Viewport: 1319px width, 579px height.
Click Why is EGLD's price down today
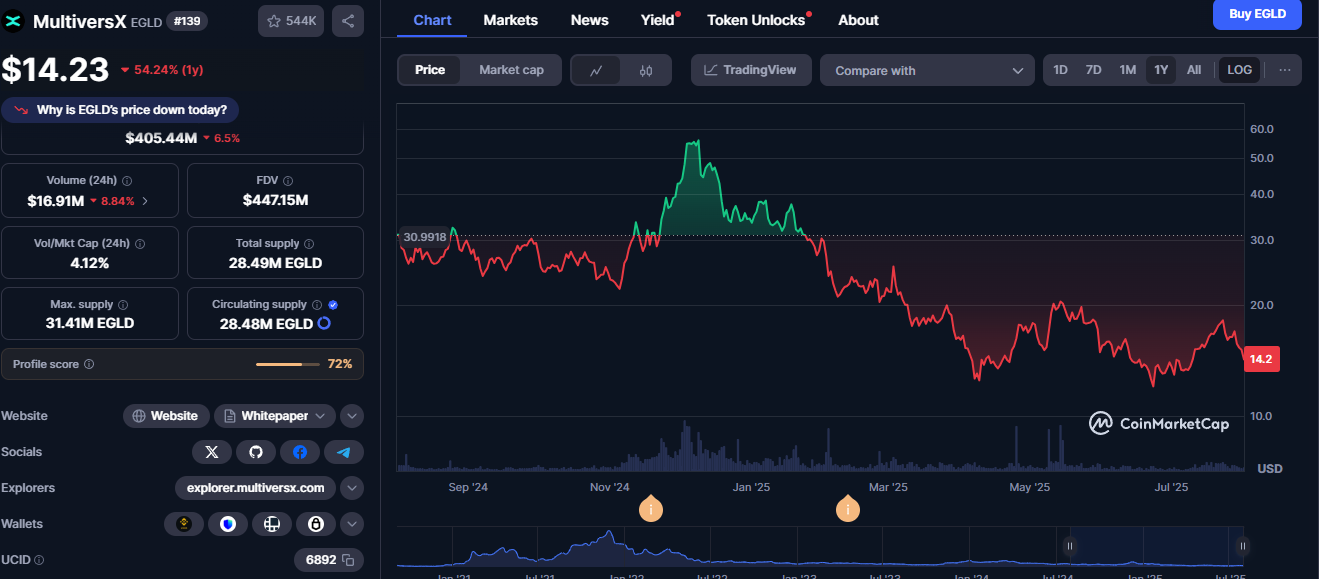pos(121,110)
